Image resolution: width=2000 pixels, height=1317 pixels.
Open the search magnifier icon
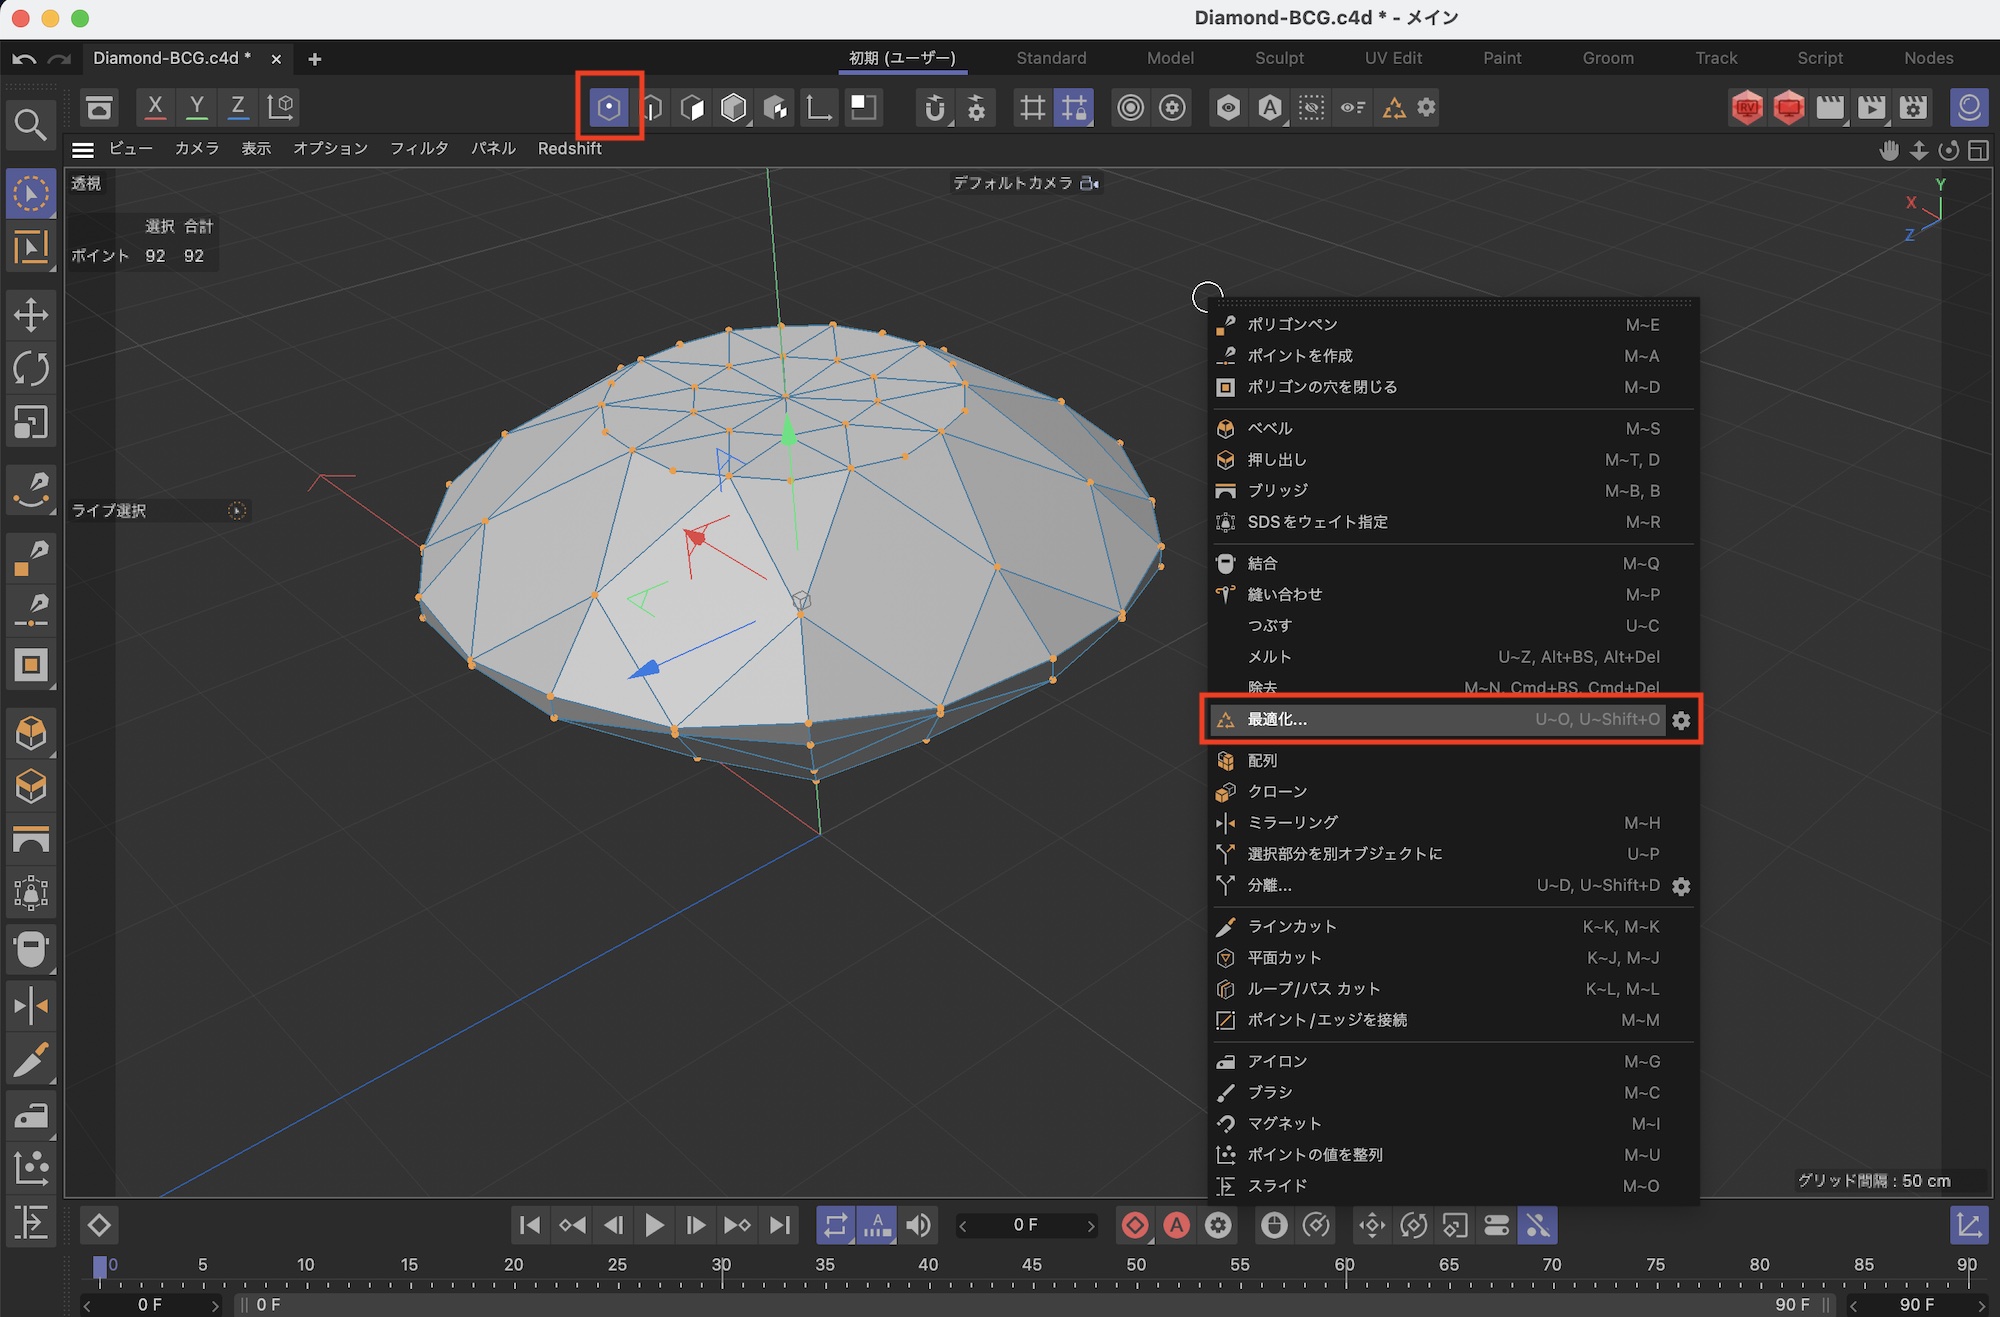[x=30, y=125]
